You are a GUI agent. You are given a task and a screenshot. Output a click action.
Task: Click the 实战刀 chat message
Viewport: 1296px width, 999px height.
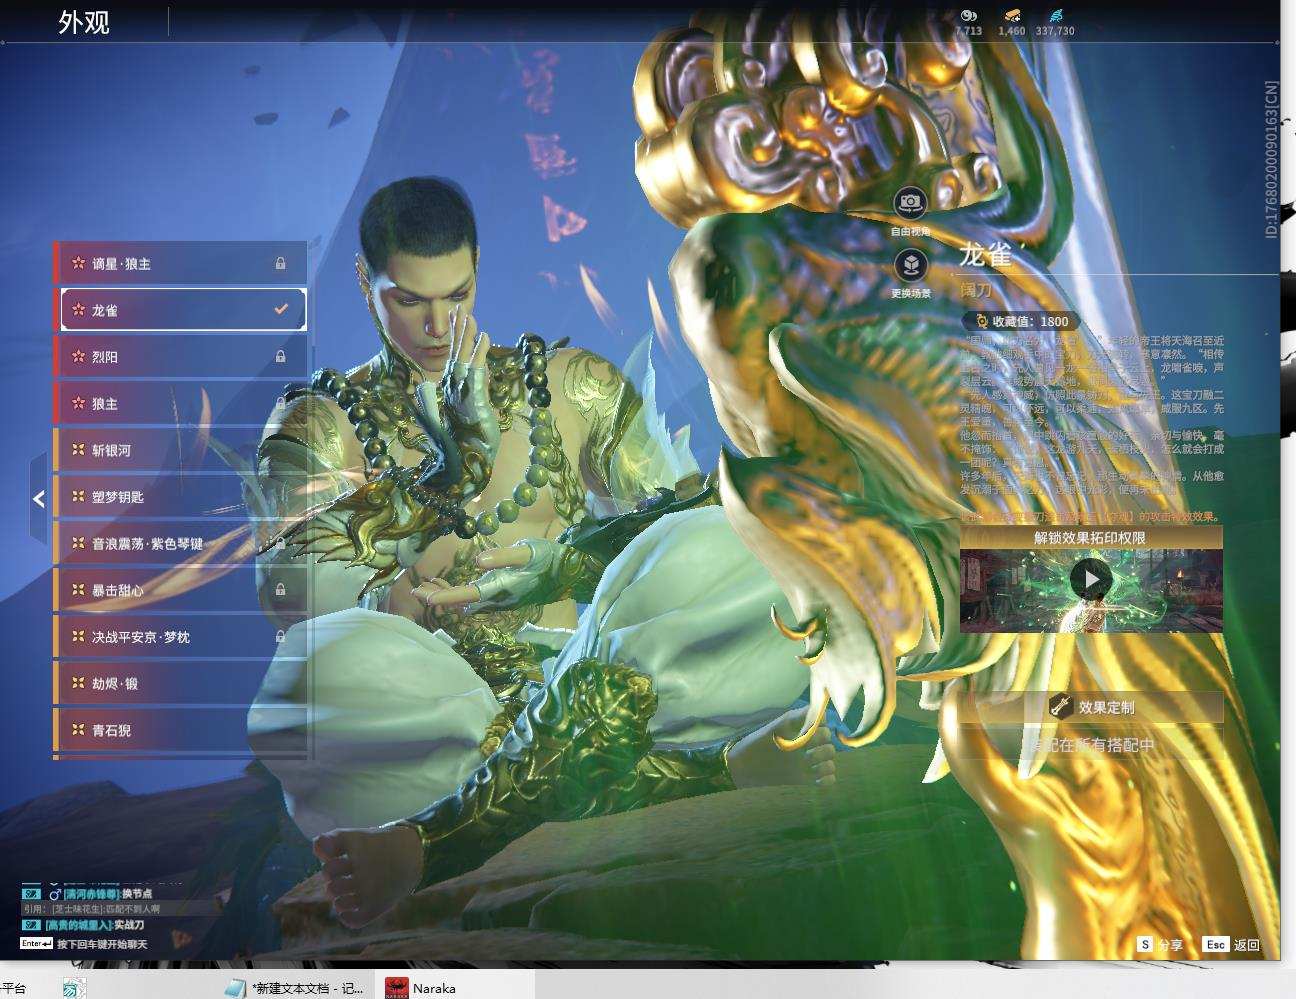coord(129,925)
